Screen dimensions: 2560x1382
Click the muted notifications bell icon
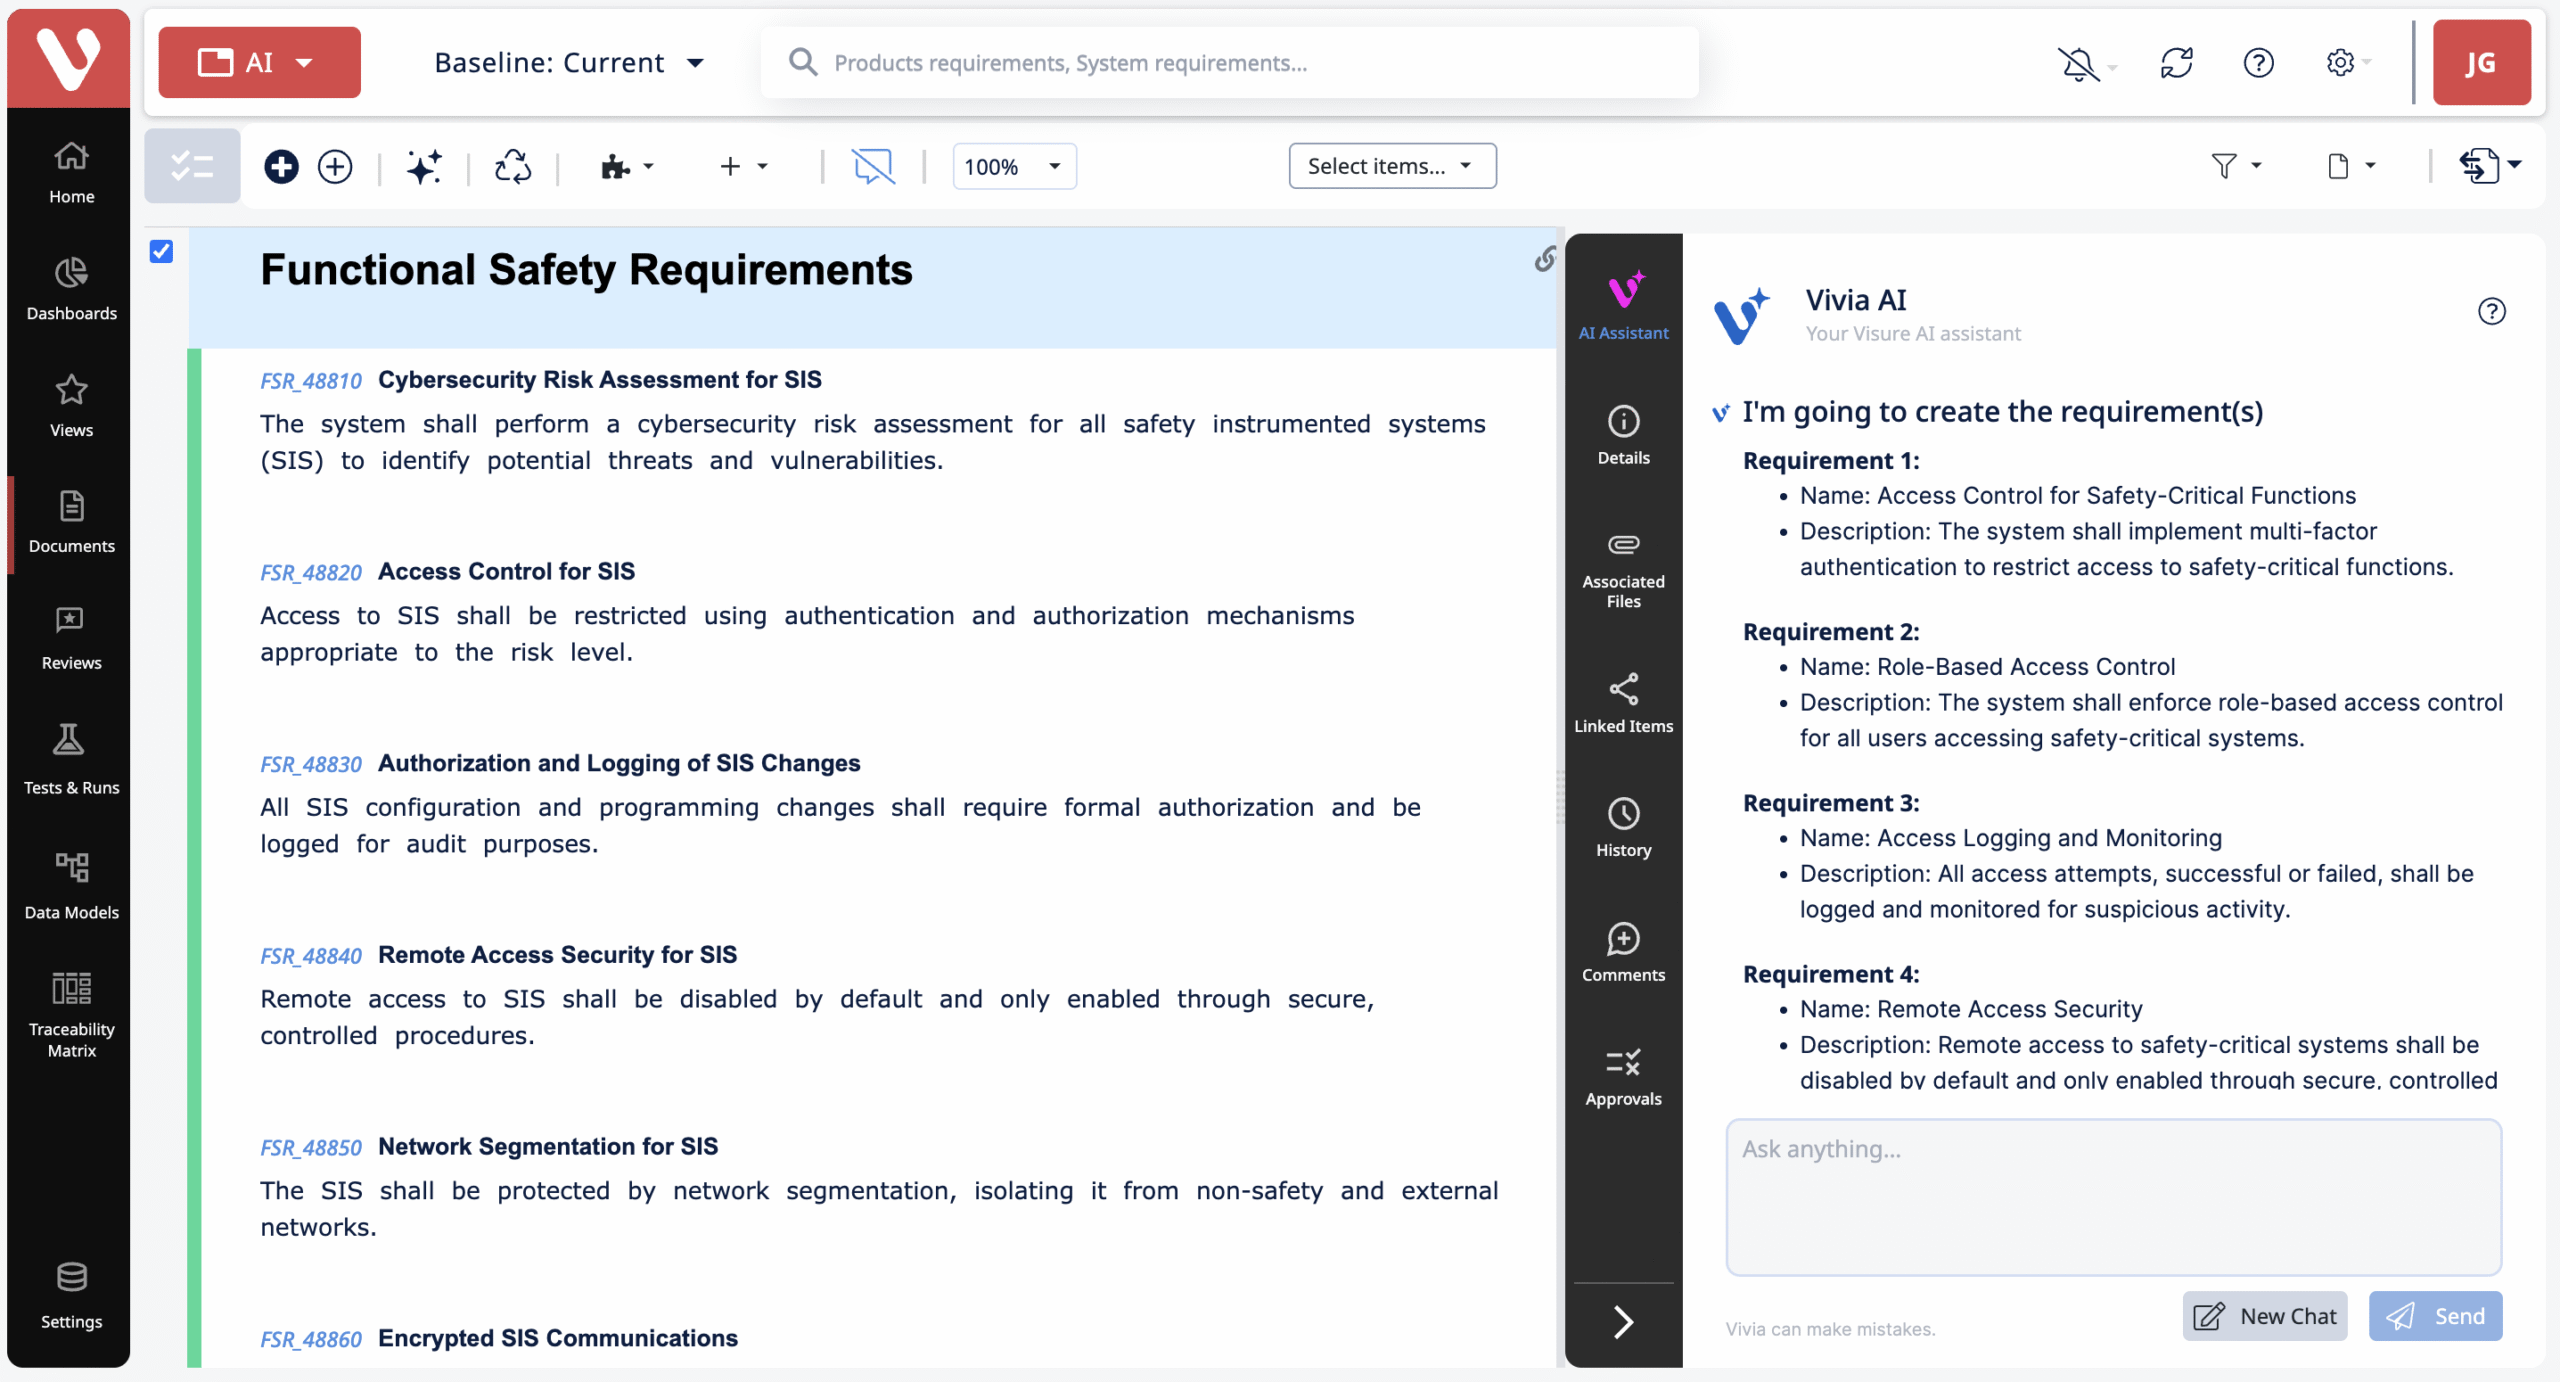pos(2079,64)
